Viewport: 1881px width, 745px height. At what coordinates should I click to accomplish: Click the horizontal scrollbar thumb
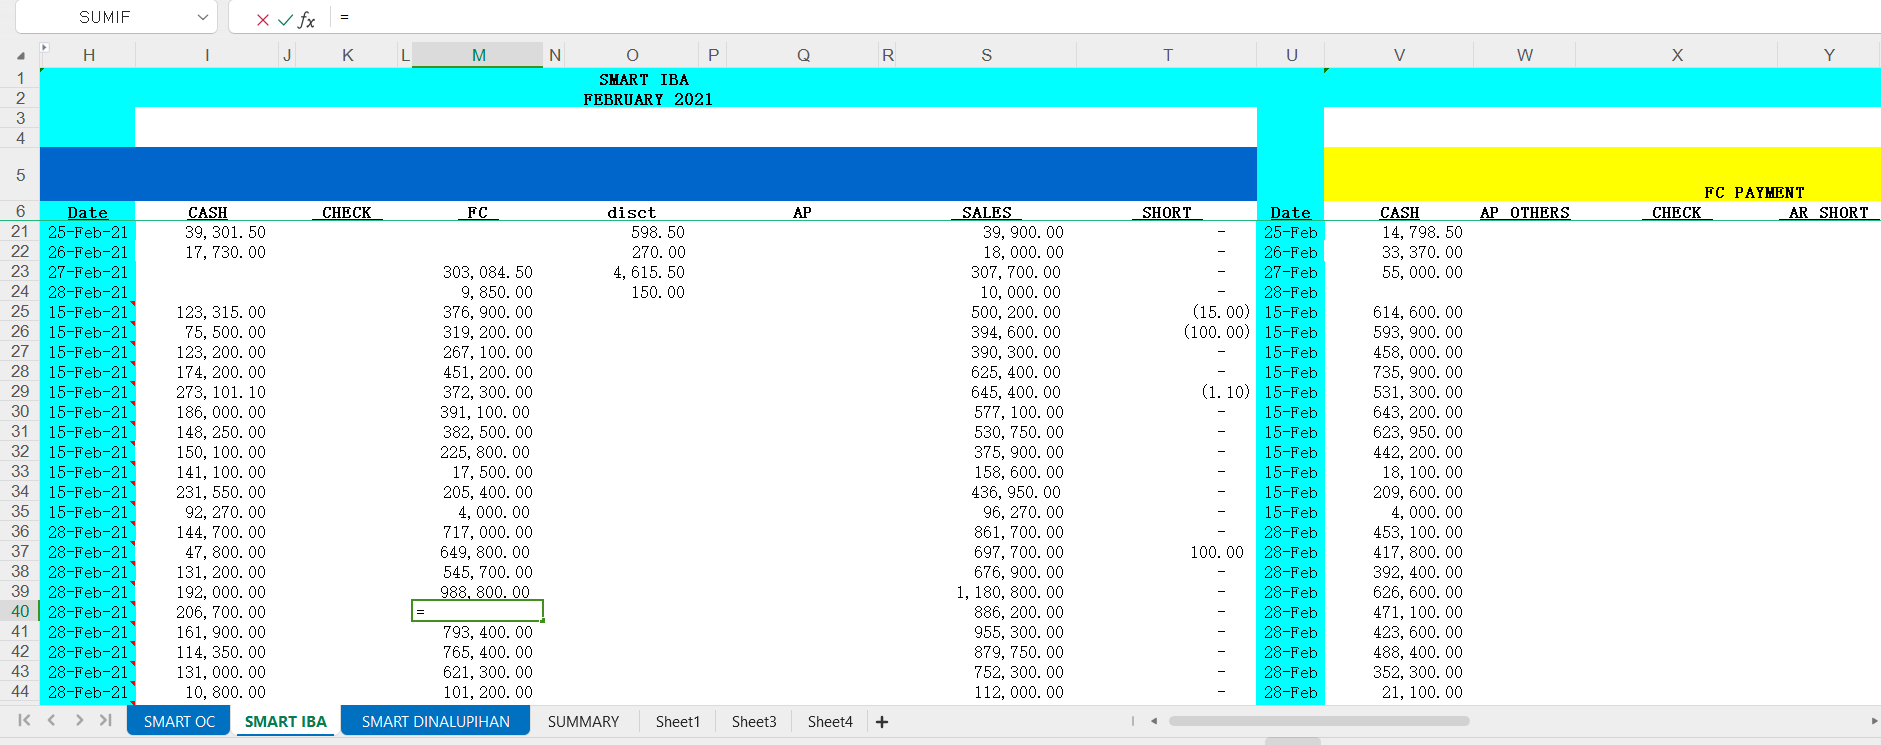[x=1318, y=721]
